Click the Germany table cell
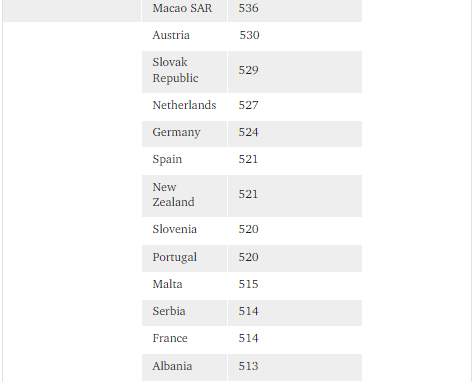The image size is (474, 382). click(184, 134)
